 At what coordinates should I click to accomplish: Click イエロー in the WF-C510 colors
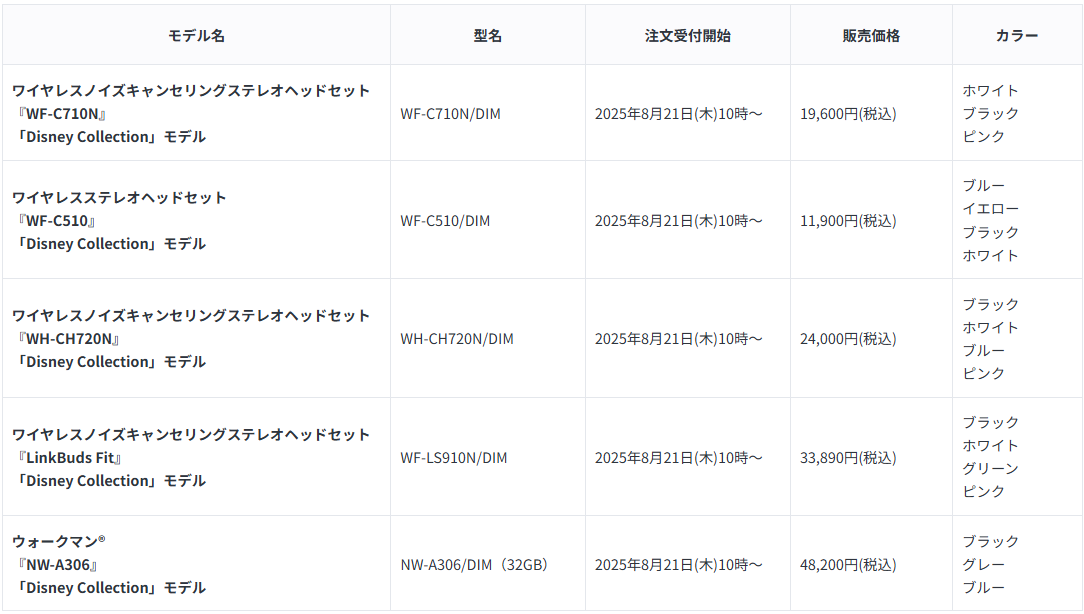coord(991,209)
